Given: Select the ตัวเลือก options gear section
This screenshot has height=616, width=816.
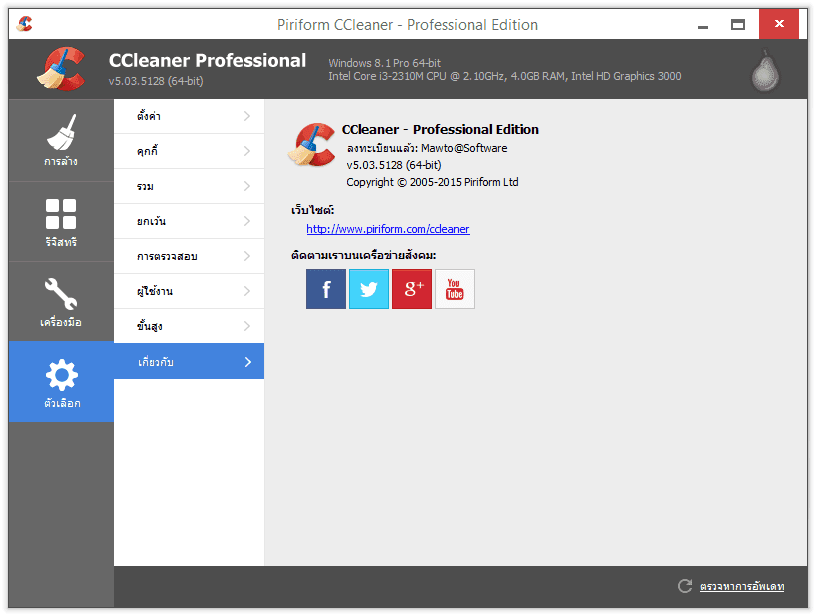Looking at the screenshot, I should pos(61,382).
